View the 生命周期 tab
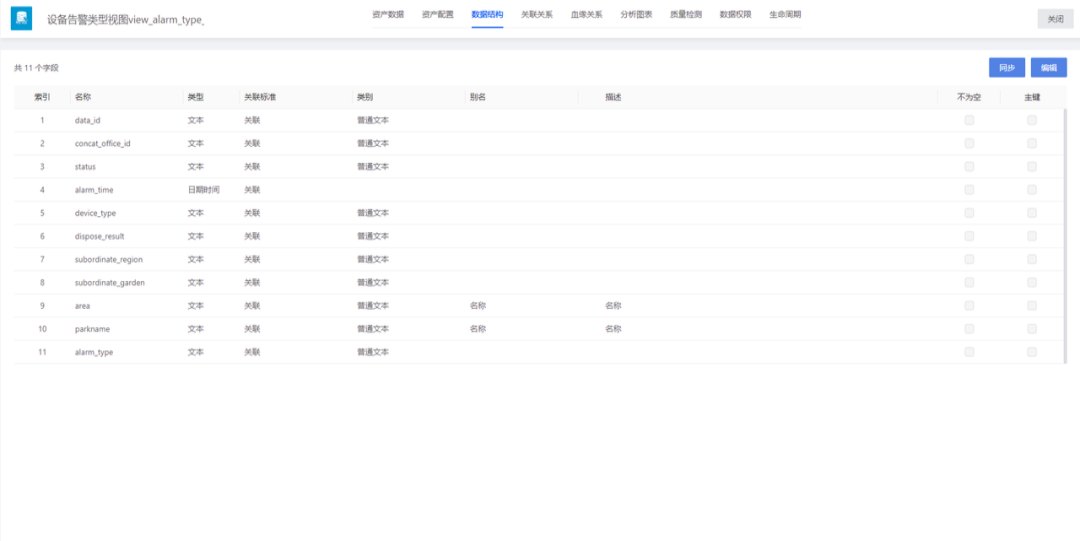 [x=785, y=14]
